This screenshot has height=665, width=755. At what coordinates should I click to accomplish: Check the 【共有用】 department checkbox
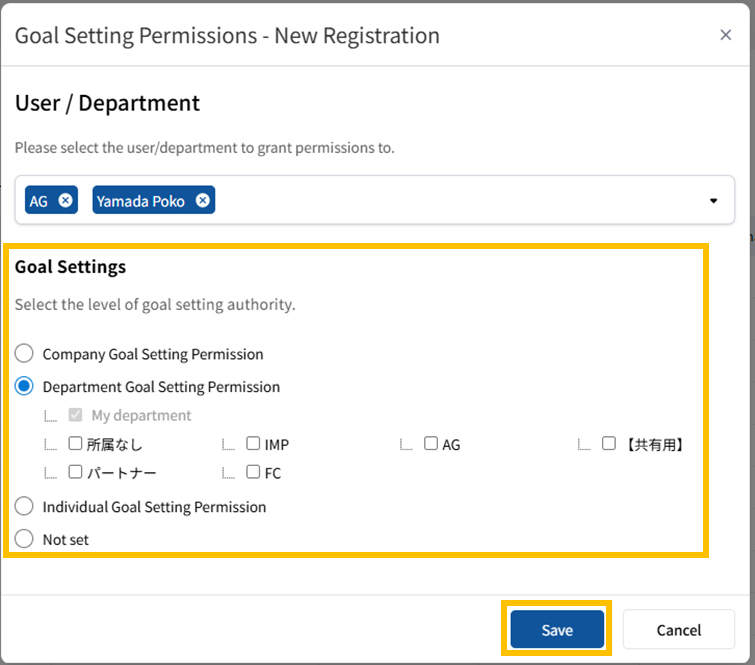click(609, 443)
